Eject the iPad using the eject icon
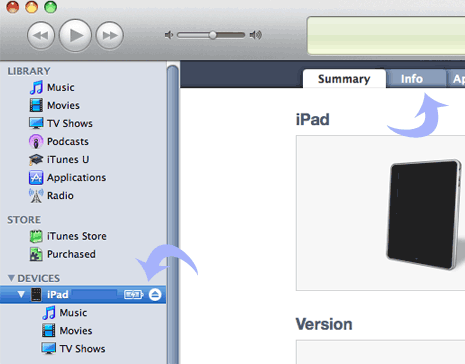Screen dimensions: 465x364 pos(155,295)
